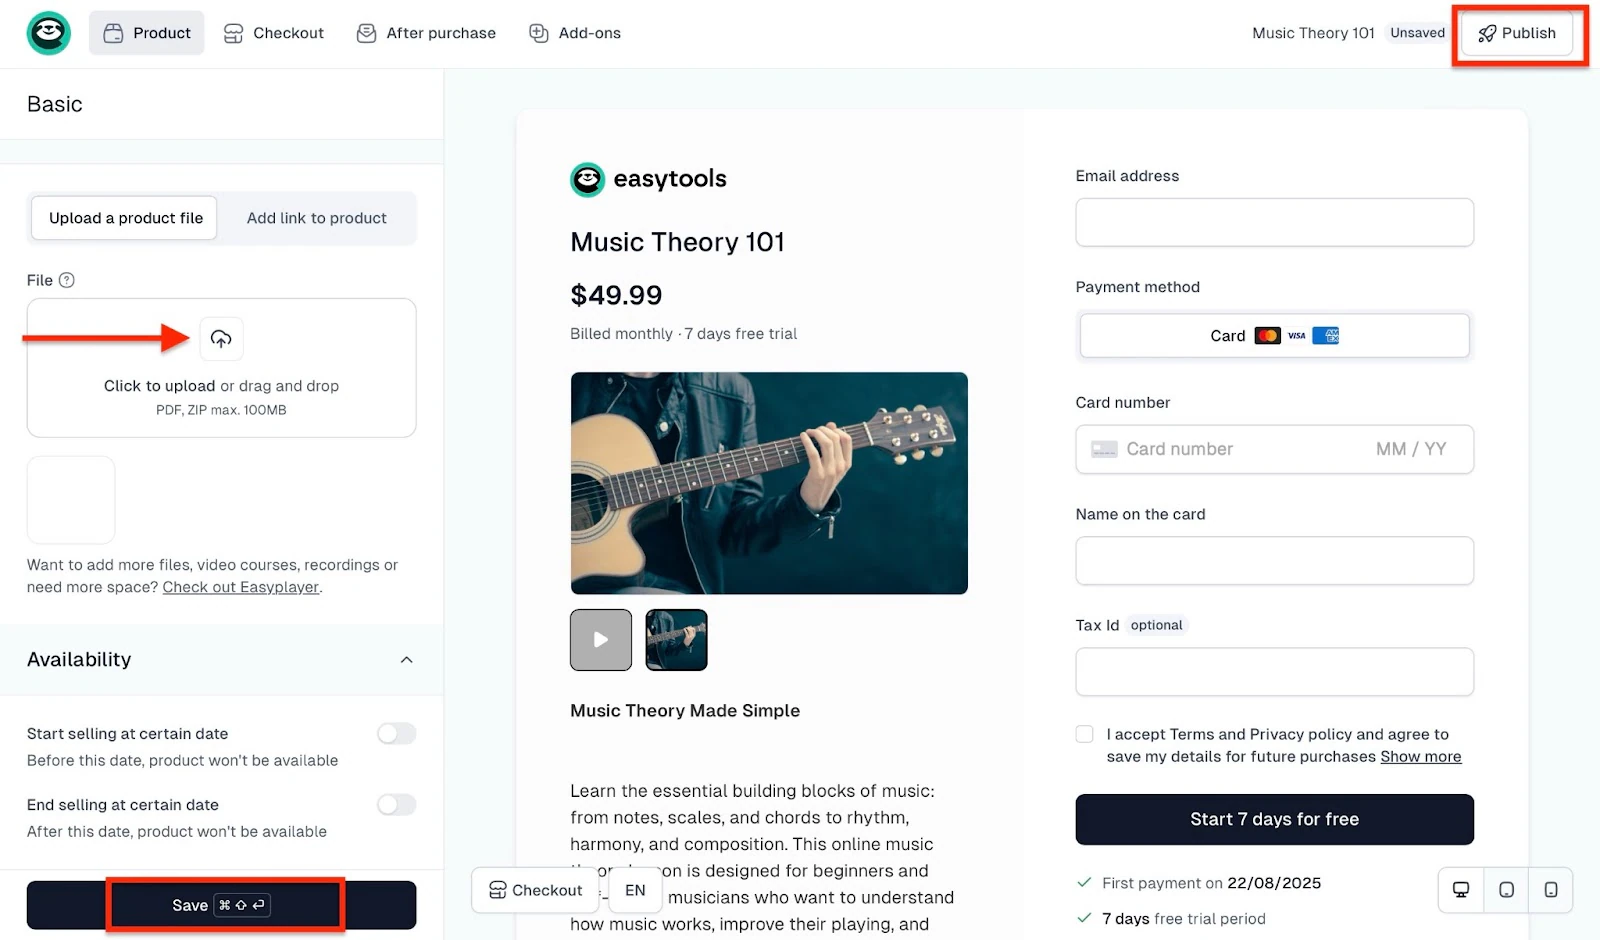Image resolution: width=1600 pixels, height=940 pixels.
Task: Click the cloud upload icon in File box
Action: coord(221,339)
